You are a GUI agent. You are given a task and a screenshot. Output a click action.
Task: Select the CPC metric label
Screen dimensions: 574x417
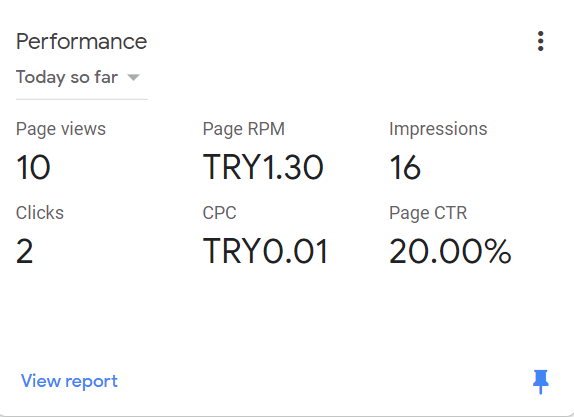pos(220,213)
